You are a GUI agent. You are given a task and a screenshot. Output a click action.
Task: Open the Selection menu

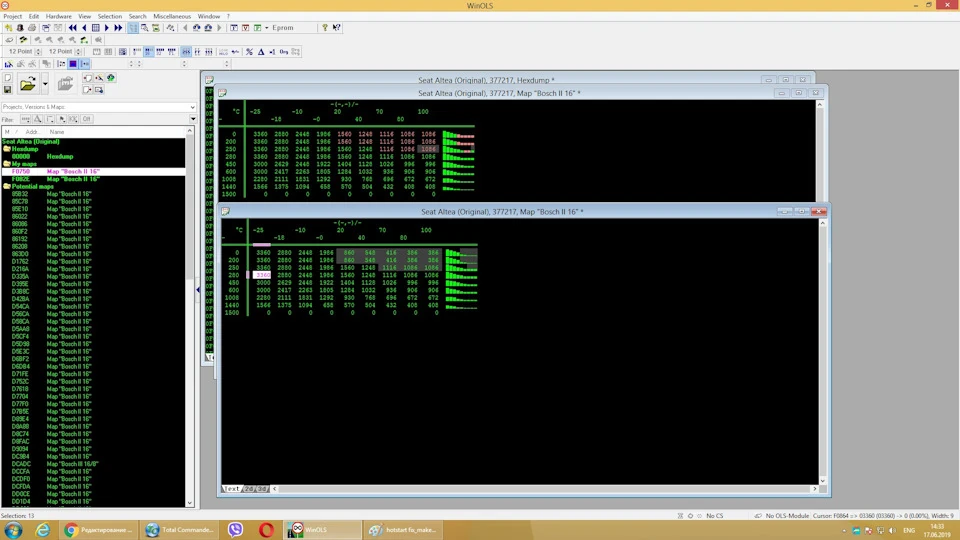pyautogui.click(x=110, y=17)
